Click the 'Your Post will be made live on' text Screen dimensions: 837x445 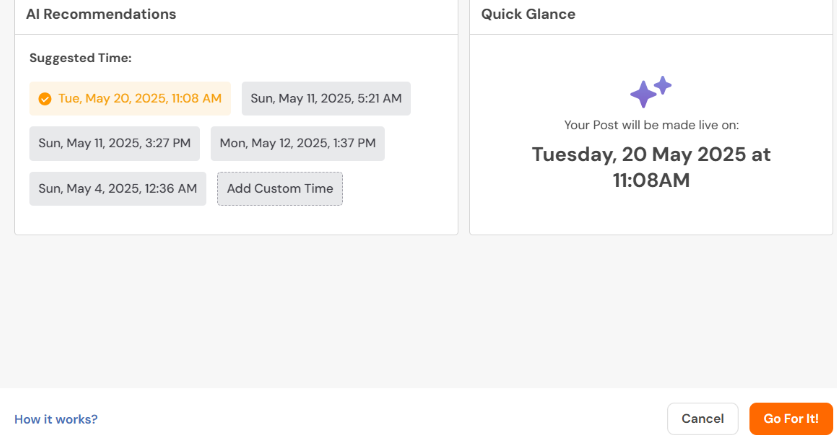pyautogui.click(x=651, y=125)
